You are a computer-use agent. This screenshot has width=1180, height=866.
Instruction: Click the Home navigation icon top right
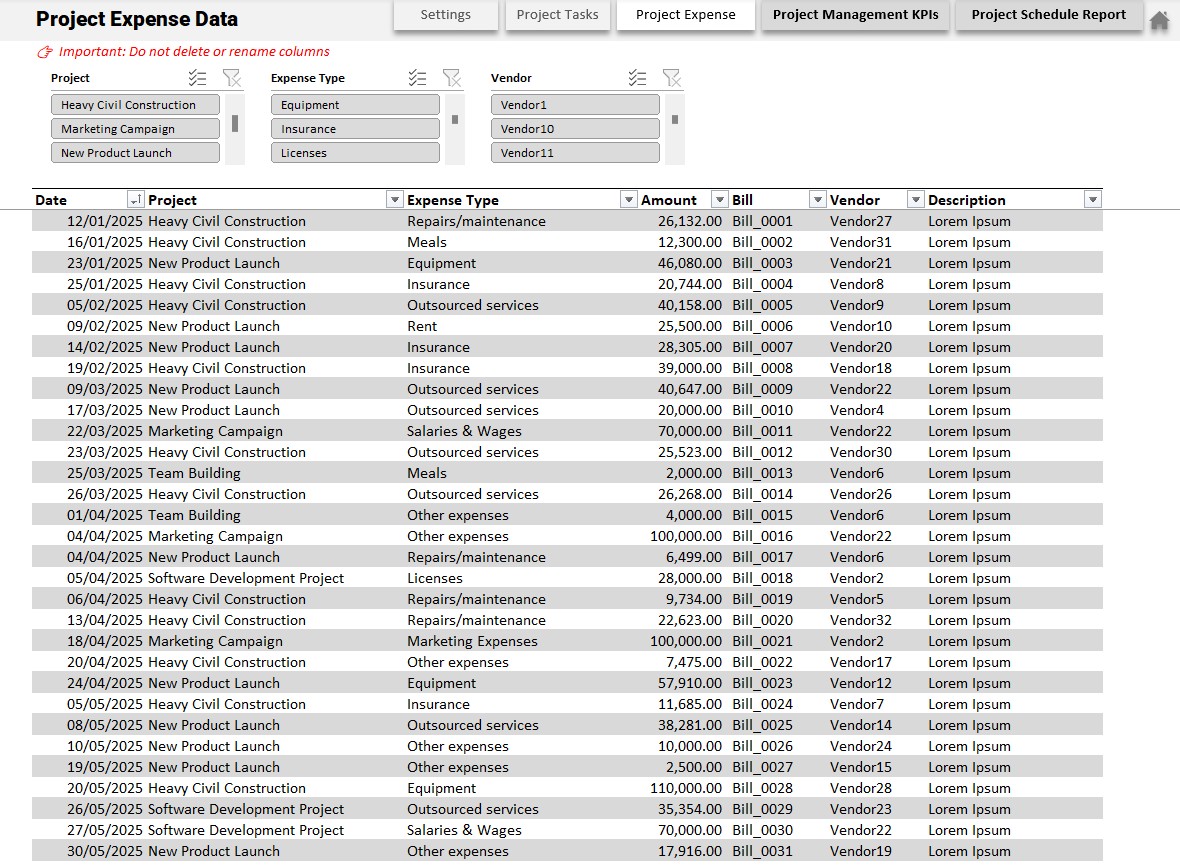point(1159,17)
